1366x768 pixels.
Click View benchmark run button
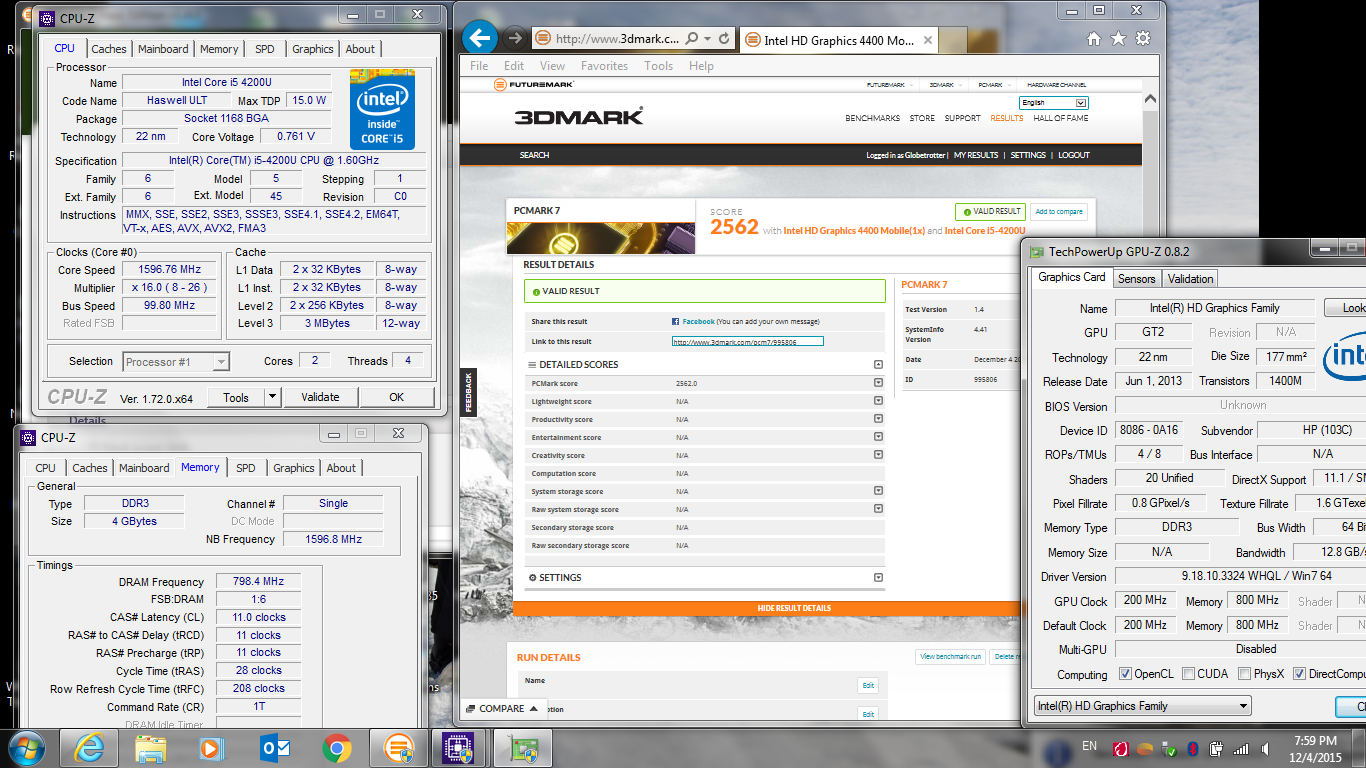click(x=951, y=656)
